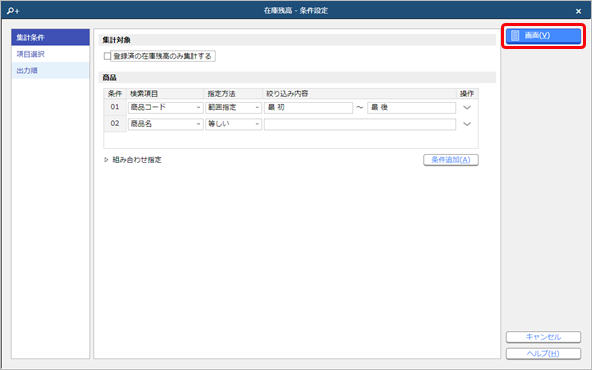
Task: Expand 組み合わせ指定 section
Action: coord(106,160)
